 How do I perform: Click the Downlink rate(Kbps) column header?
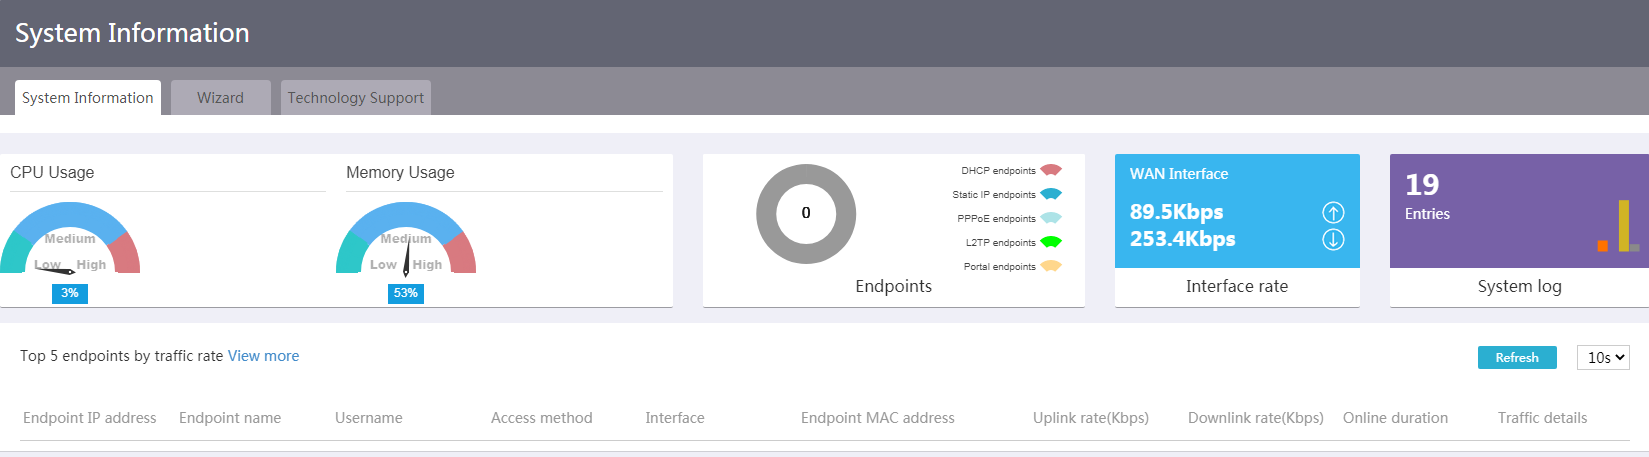(1256, 418)
